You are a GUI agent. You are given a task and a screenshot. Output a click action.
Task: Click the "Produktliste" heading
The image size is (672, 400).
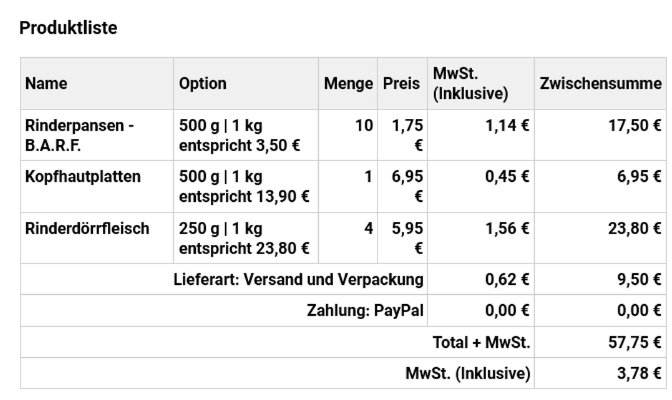(69, 28)
